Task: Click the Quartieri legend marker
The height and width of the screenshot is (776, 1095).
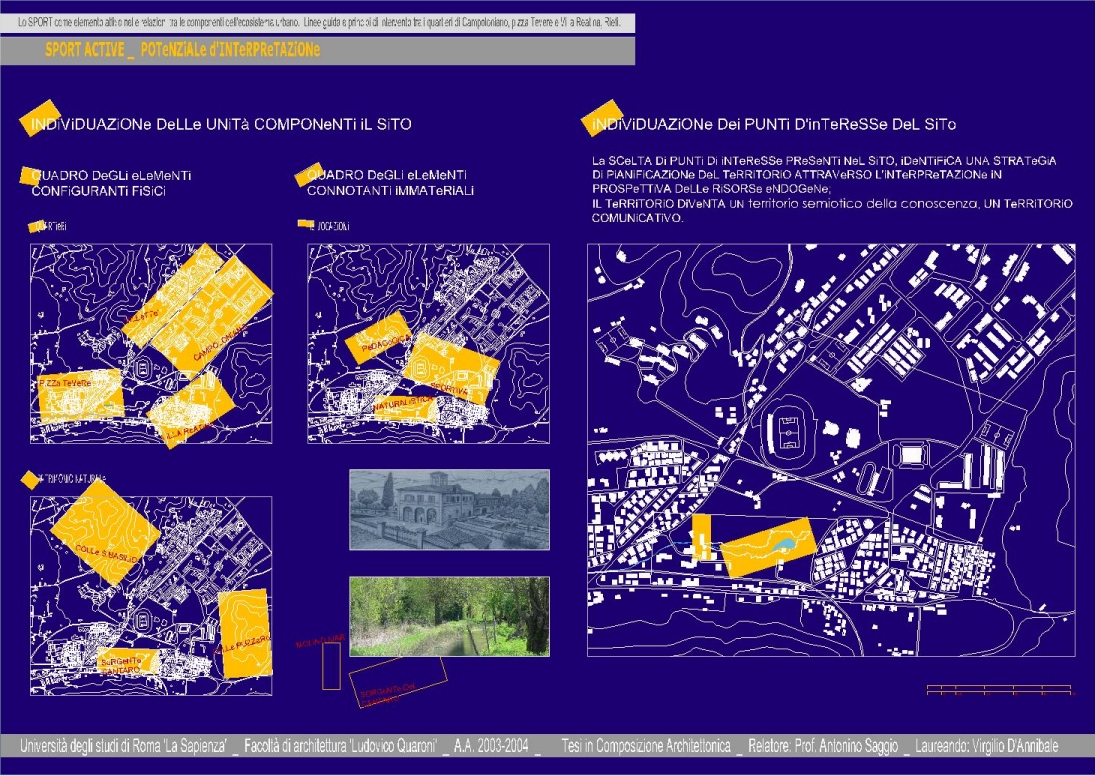Action: (40, 226)
